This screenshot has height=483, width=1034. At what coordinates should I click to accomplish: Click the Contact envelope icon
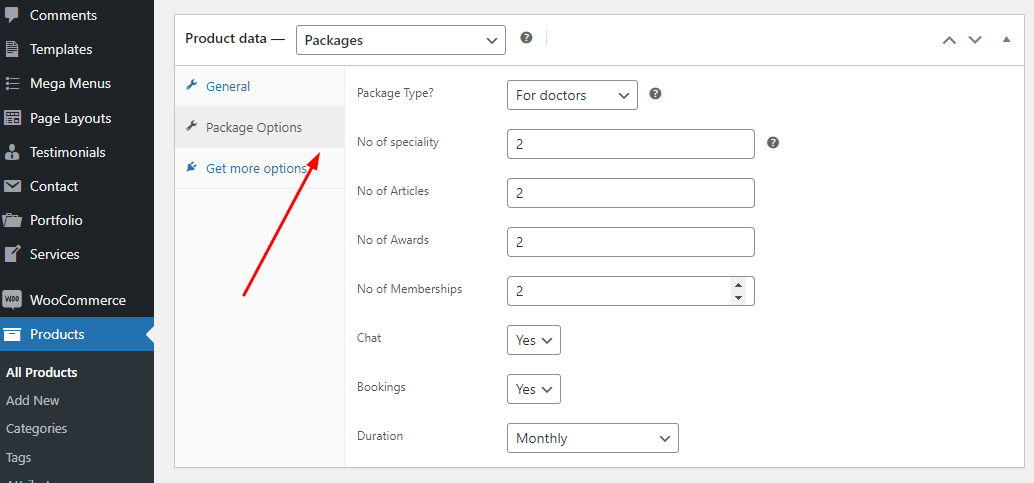tap(12, 186)
